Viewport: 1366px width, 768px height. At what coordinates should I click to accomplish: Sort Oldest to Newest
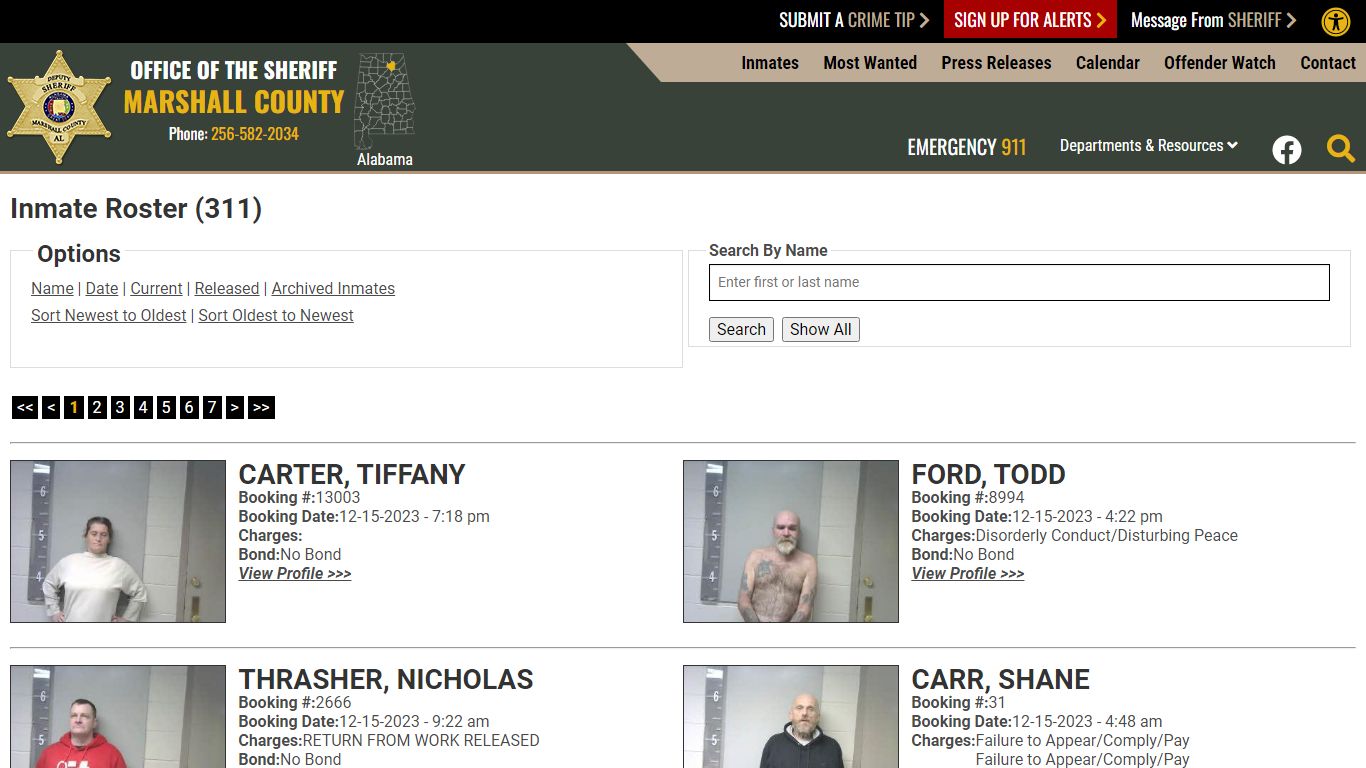(x=276, y=315)
